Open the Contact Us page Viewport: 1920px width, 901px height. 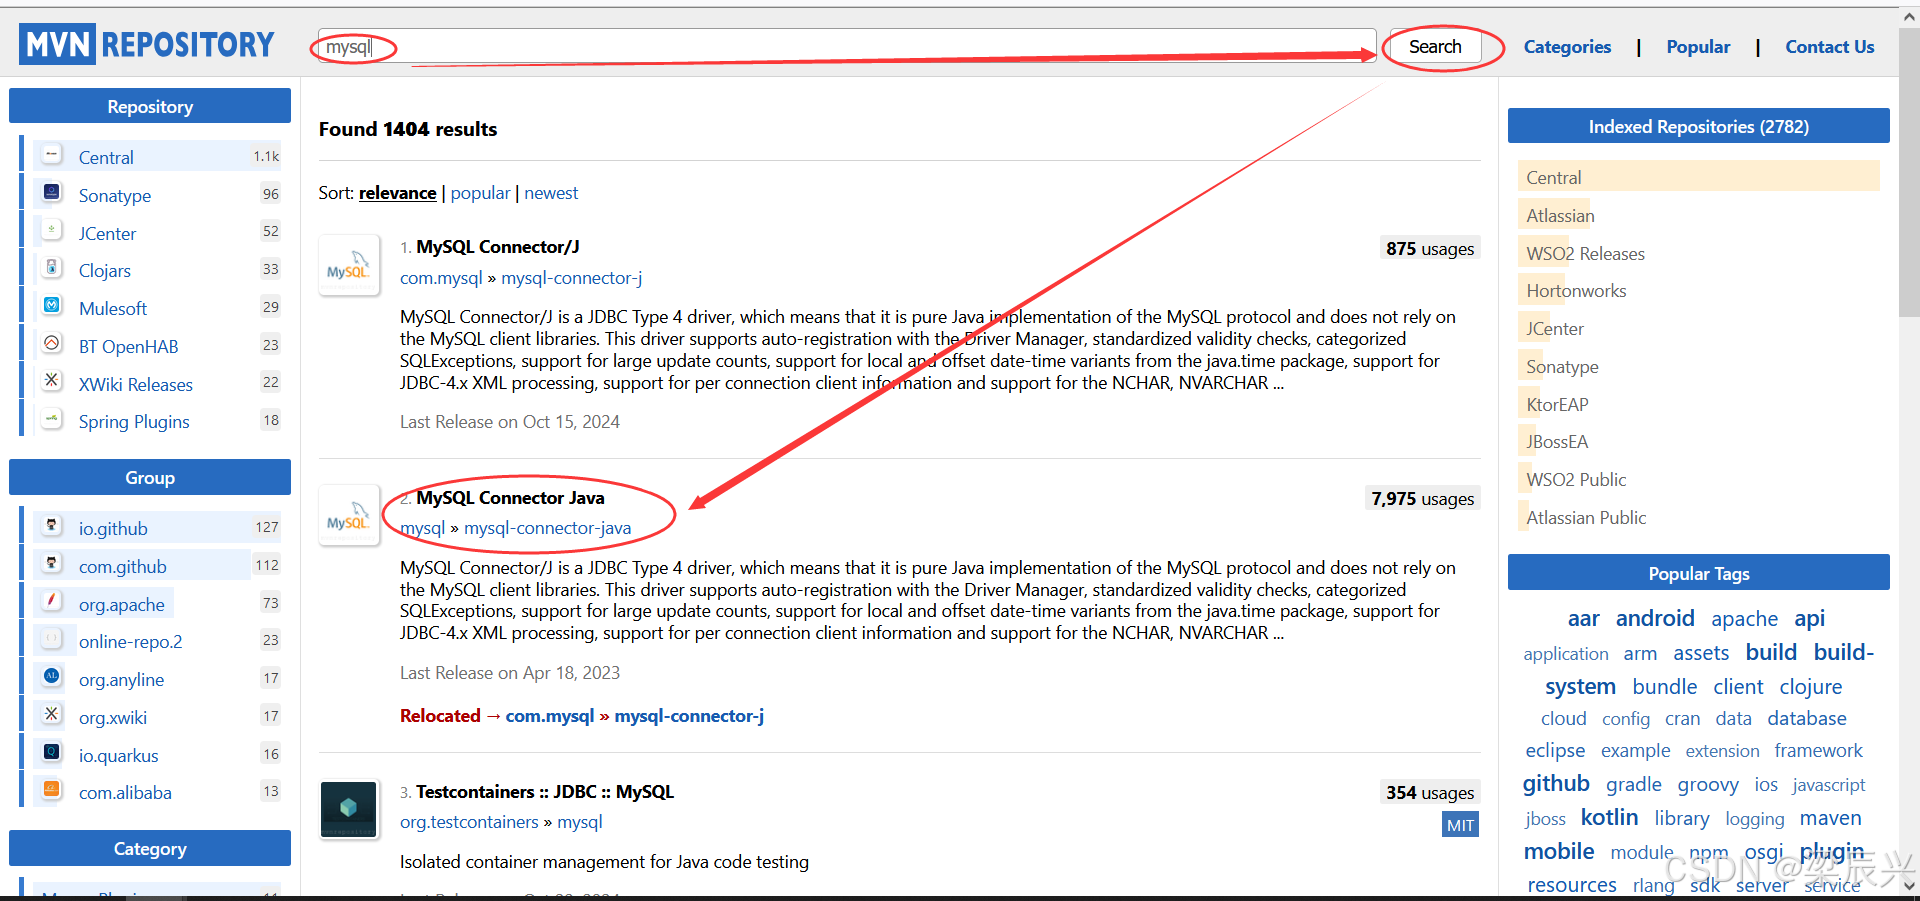1830,47
